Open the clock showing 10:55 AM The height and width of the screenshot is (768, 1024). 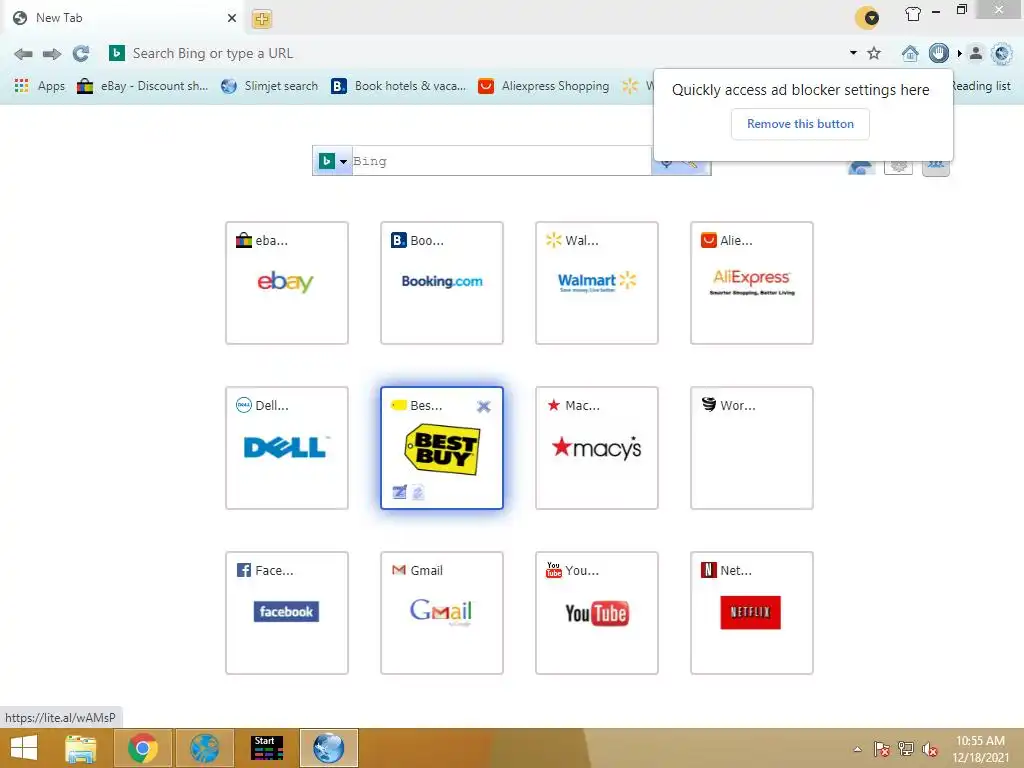point(980,749)
